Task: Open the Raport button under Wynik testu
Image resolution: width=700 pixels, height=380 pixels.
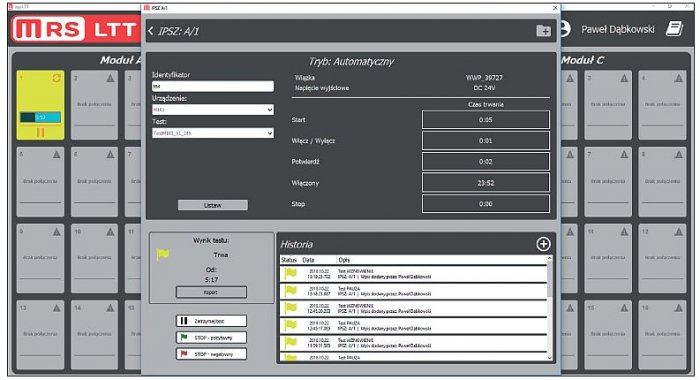Action: pos(211,292)
